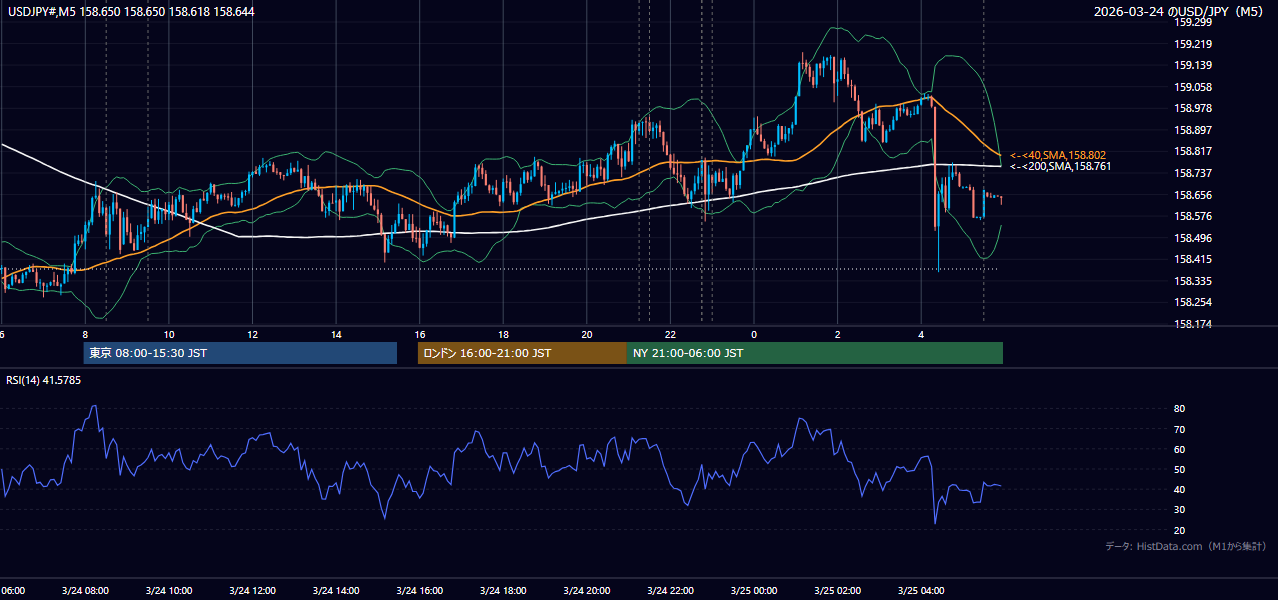
Task: Click hour tick 2 under price chart
Action: tap(838, 334)
